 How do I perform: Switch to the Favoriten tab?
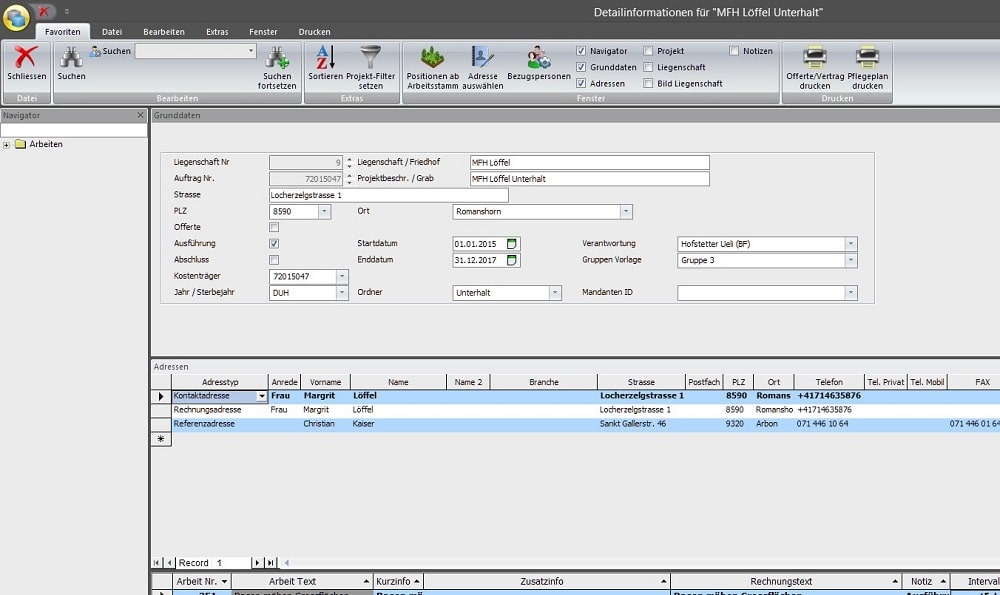coord(62,32)
